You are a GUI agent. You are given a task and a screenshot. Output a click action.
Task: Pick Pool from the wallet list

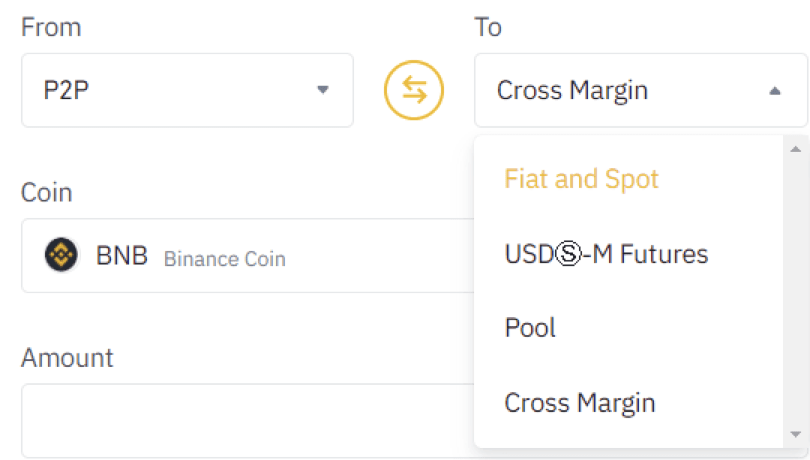[x=530, y=328]
